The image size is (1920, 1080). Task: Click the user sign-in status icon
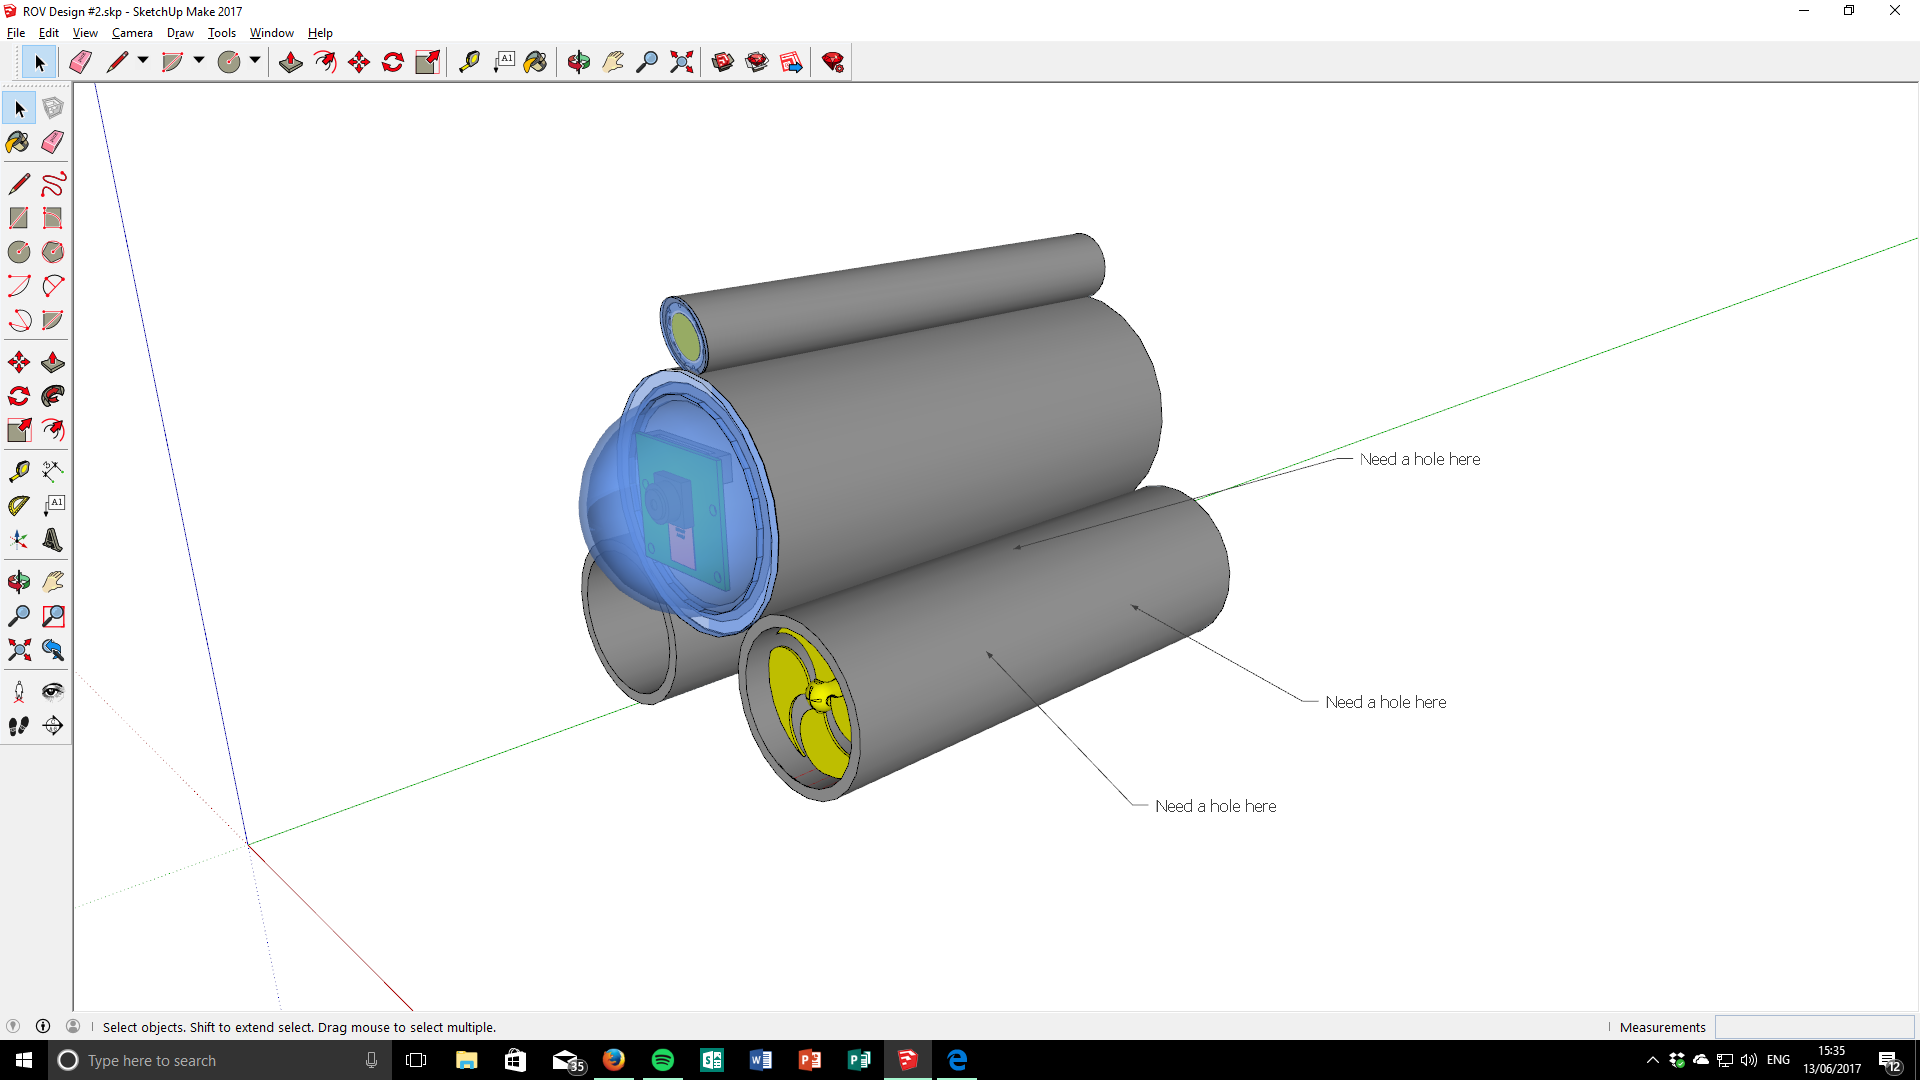click(x=73, y=1026)
